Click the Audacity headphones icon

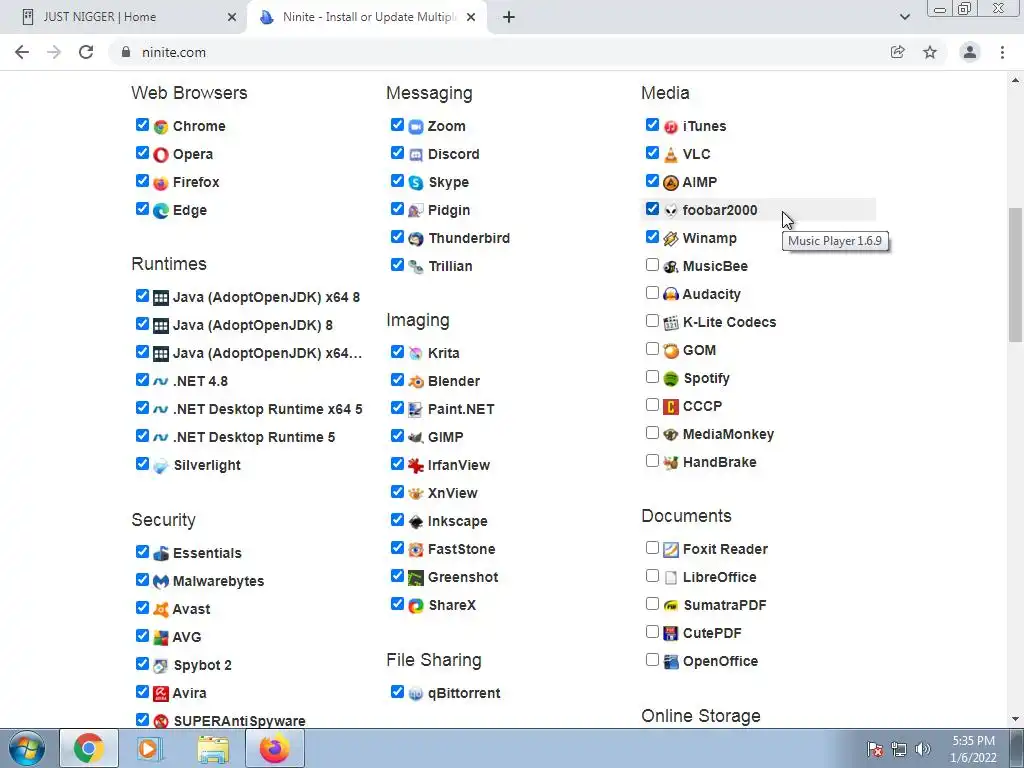point(671,295)
